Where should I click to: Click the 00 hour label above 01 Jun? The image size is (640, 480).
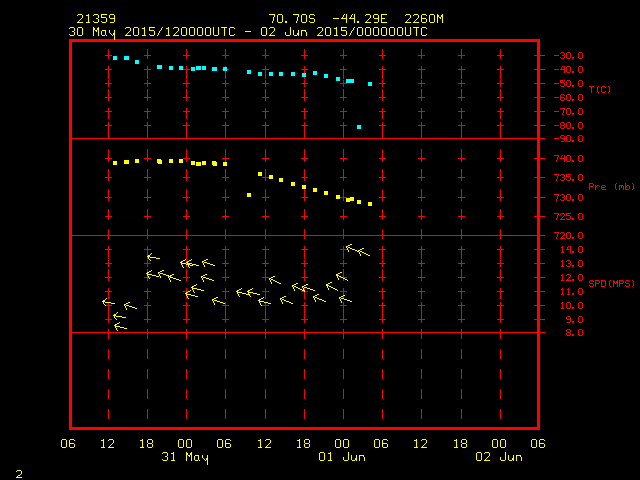(x=342, y=444)
